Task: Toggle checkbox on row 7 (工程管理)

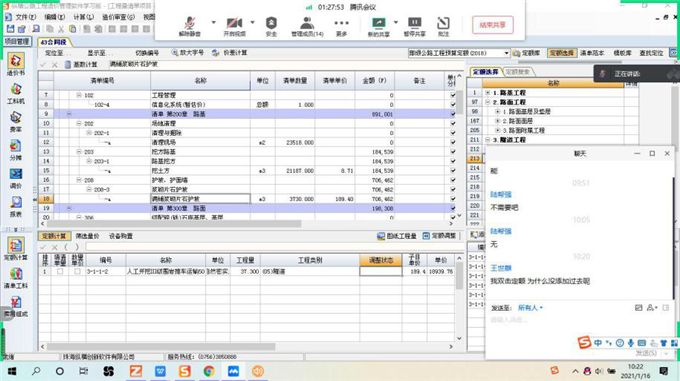Action: [453, 95]
